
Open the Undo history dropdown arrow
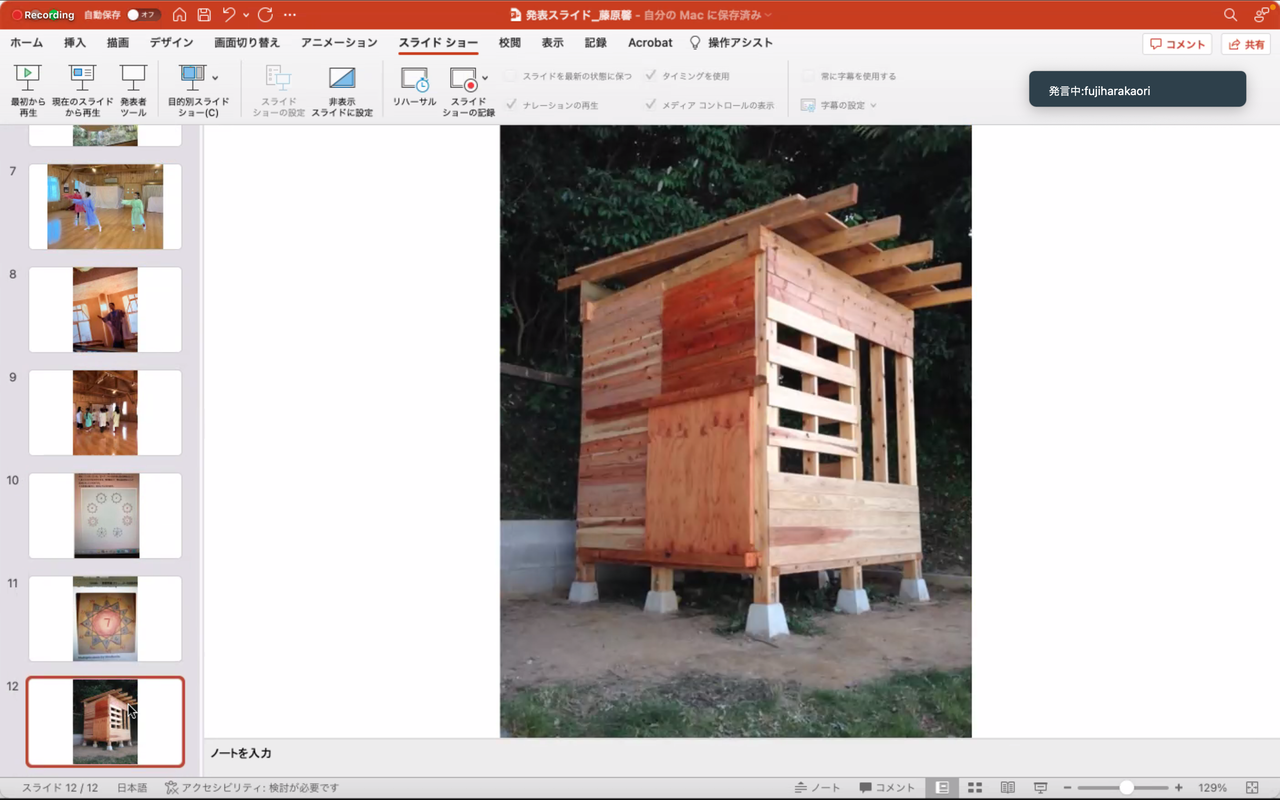(246, 15)
